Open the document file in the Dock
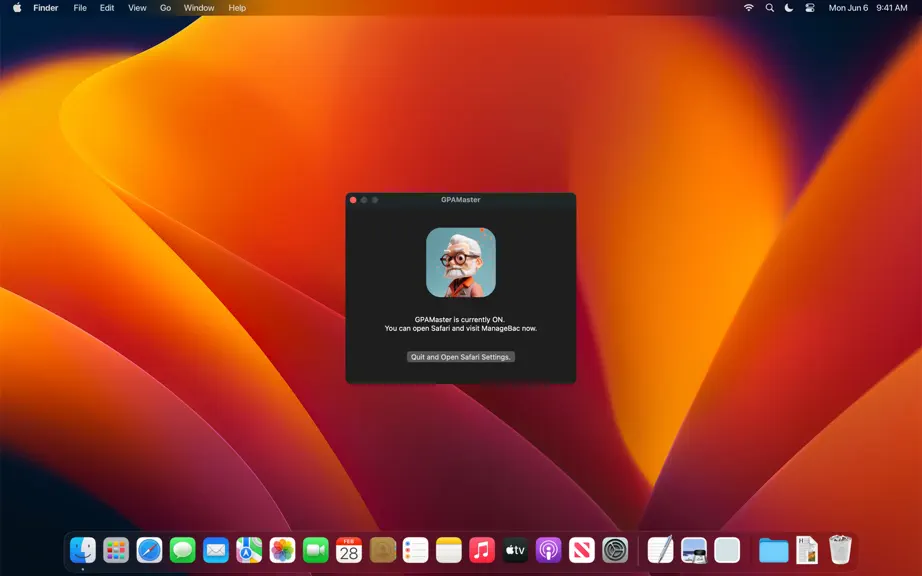Screen dimensions: 922x576 click(807, 551)
